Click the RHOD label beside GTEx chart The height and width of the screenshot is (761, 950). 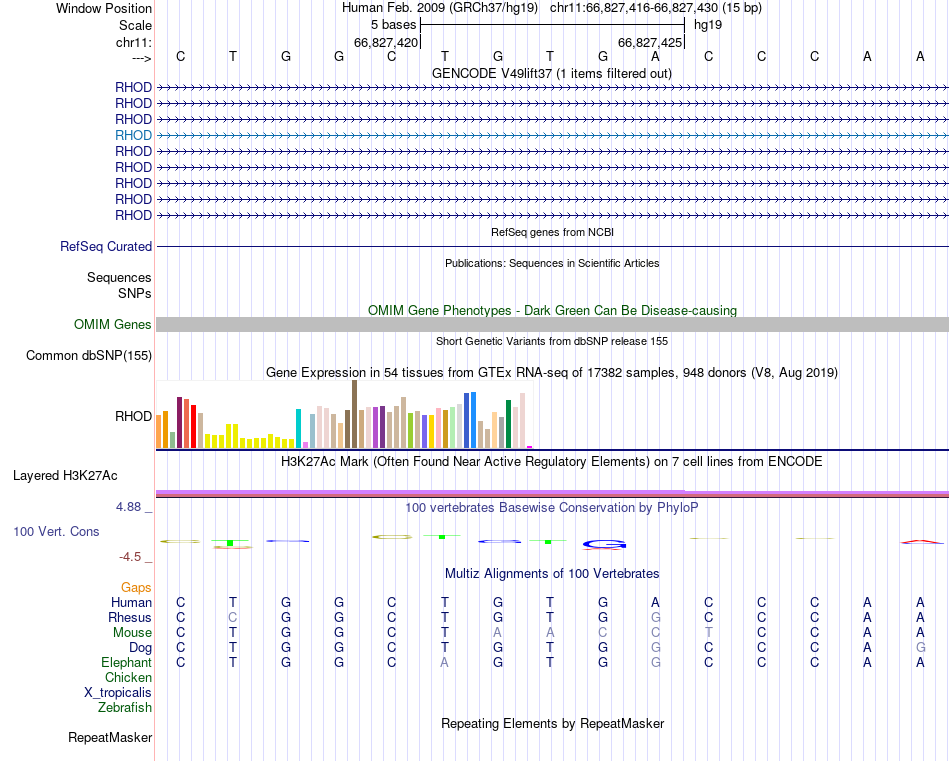pyautogui.click(x=133, y=416)
